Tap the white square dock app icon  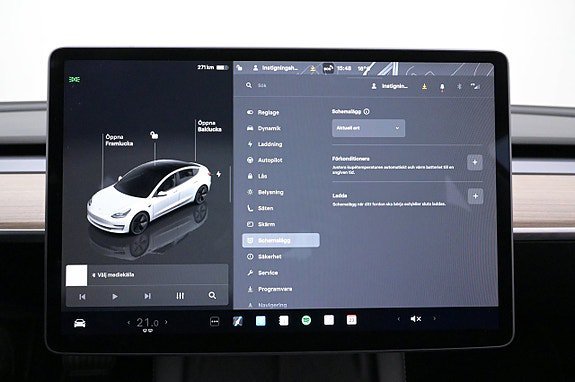(329, 320)
